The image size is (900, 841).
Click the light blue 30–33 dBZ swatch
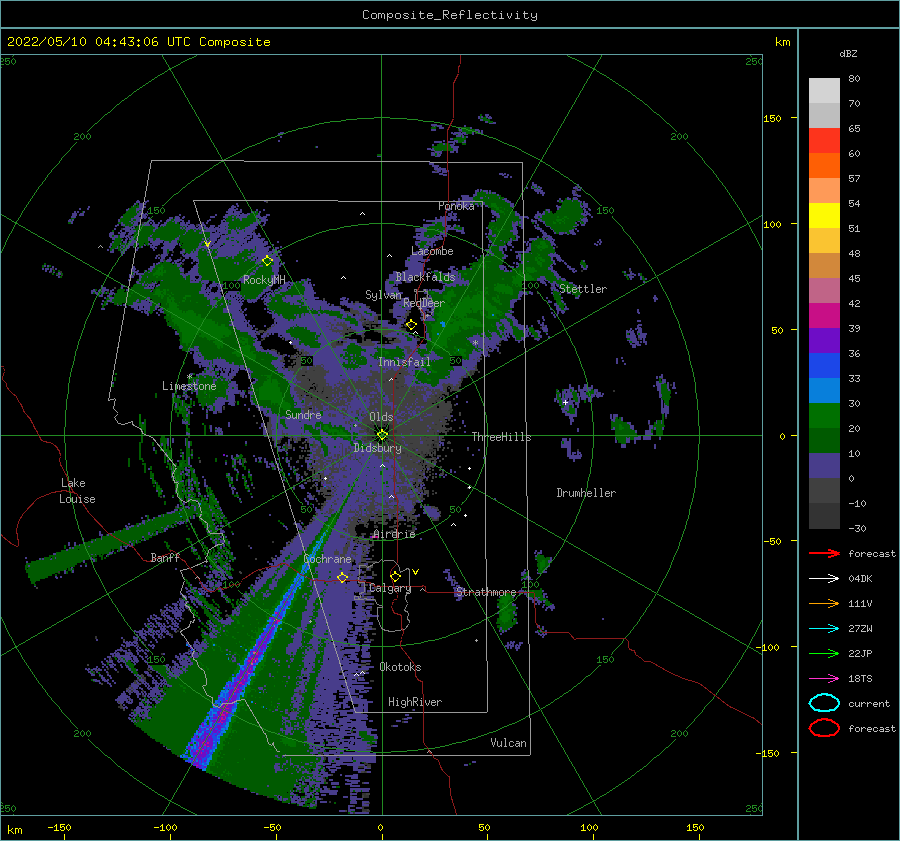pos(824,390)
